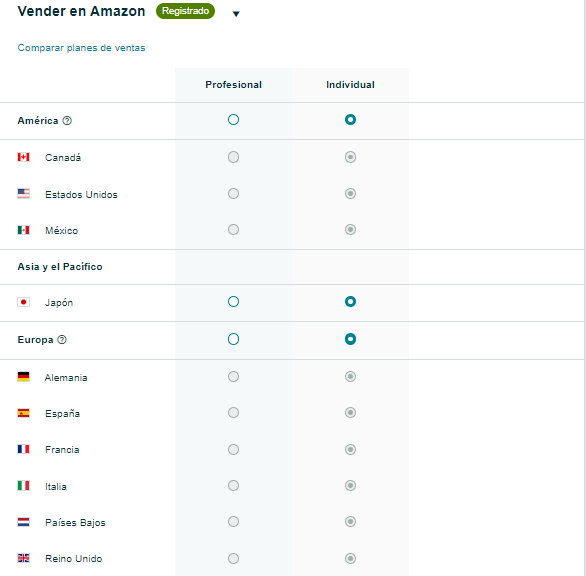
Task: Click the Profesional column header
Action: (234, 85)
